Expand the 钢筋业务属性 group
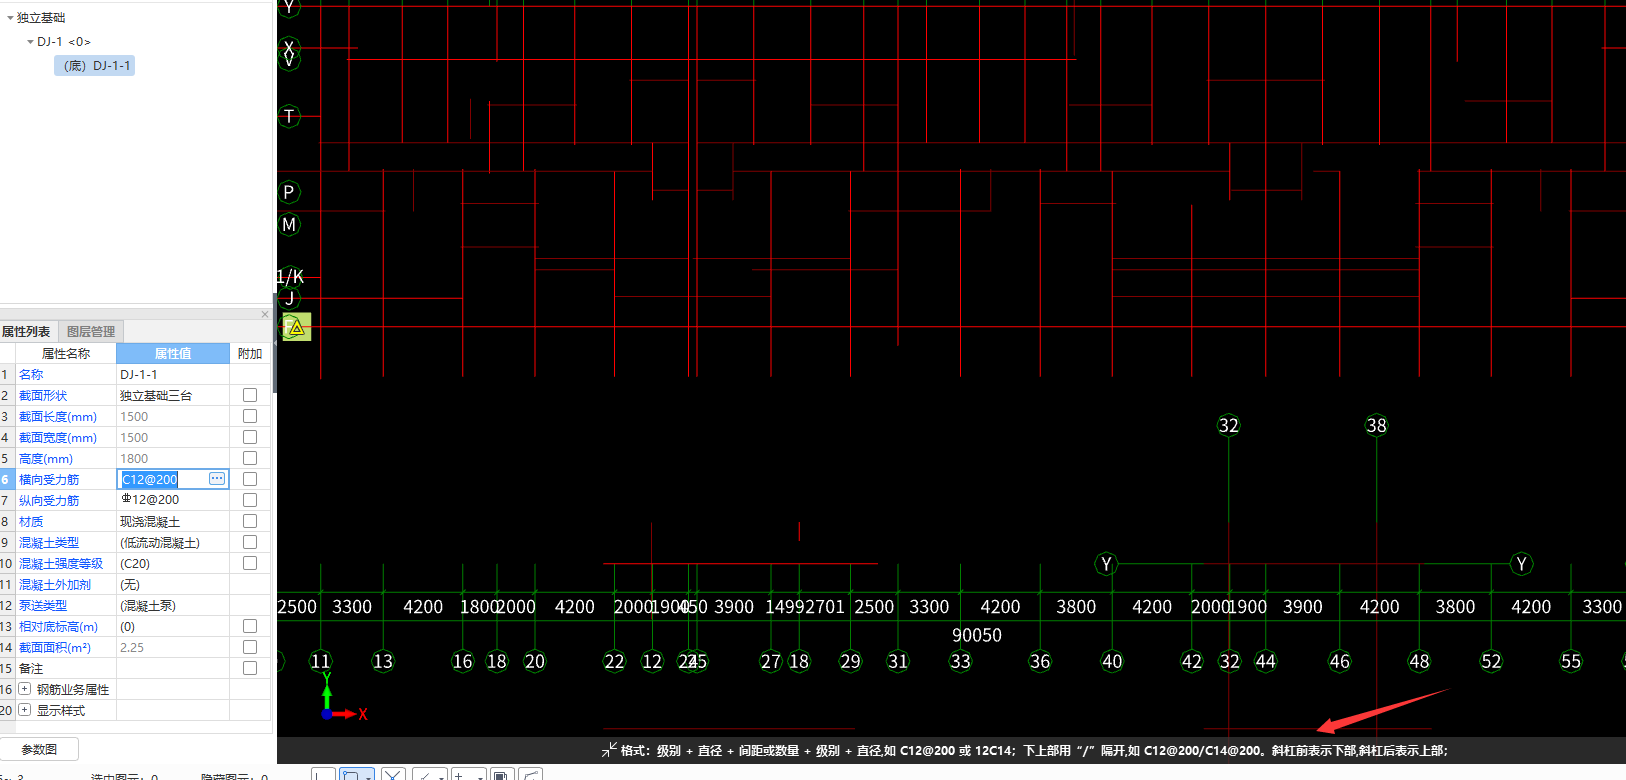Viewport: 1626px width, 780px height. tap(25, 689)
